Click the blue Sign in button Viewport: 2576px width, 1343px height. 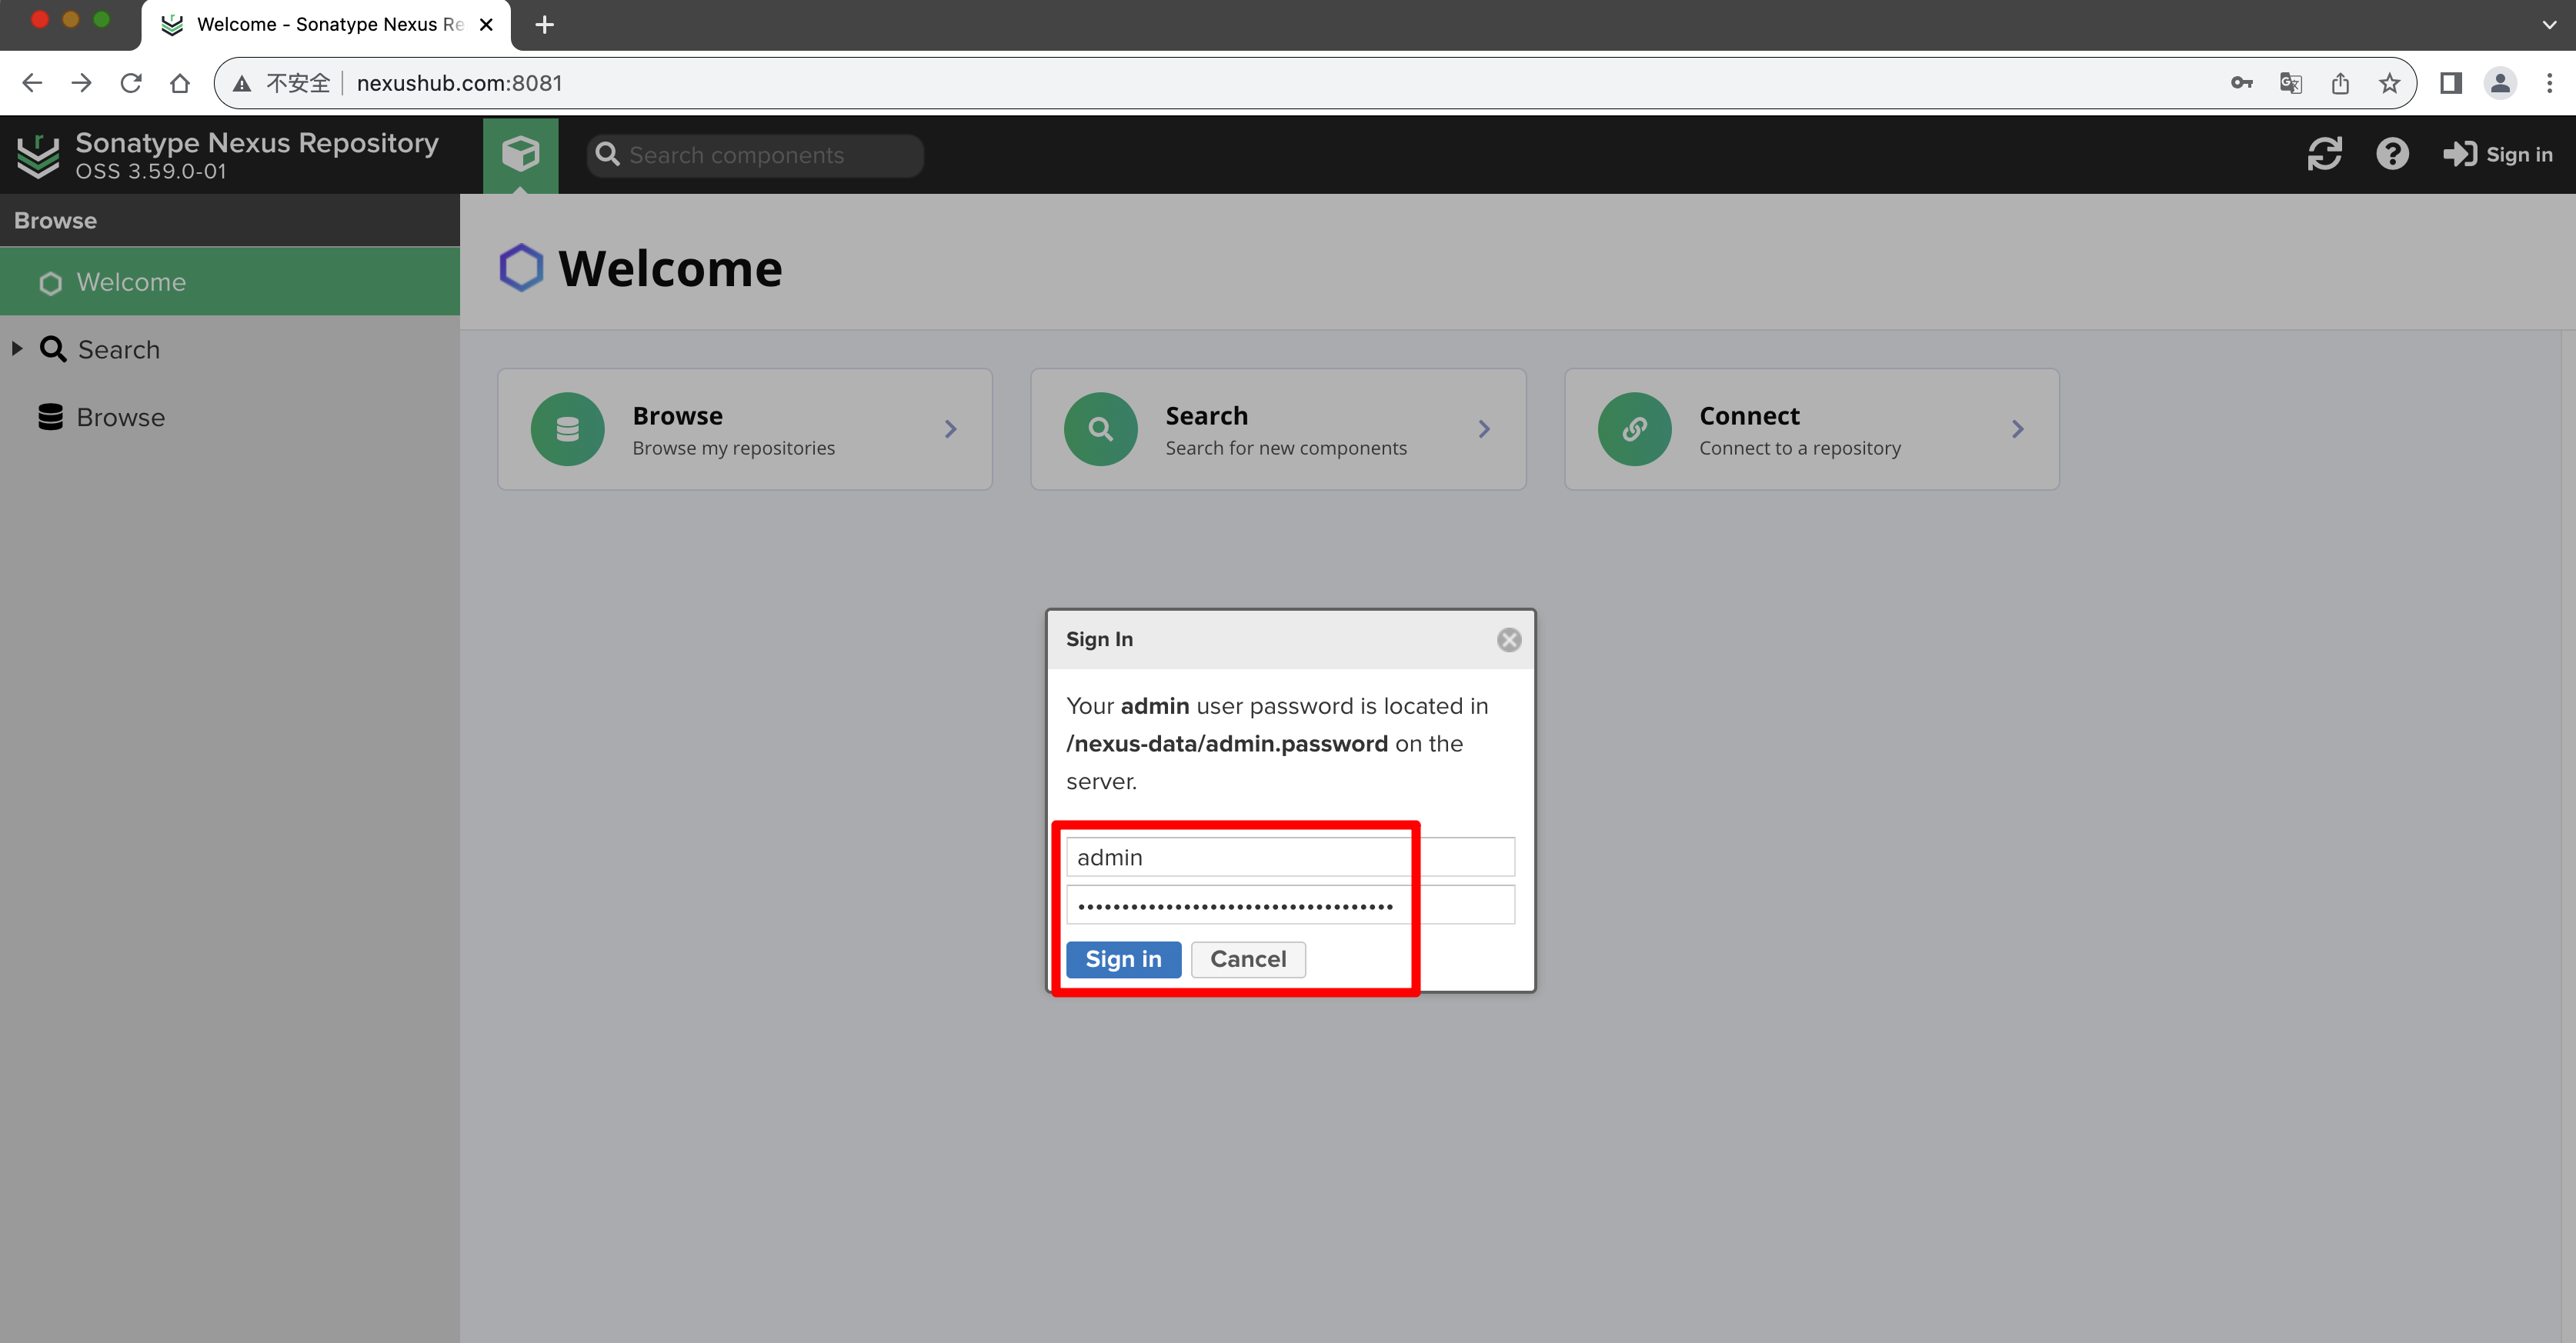(x=1123, y=959)
